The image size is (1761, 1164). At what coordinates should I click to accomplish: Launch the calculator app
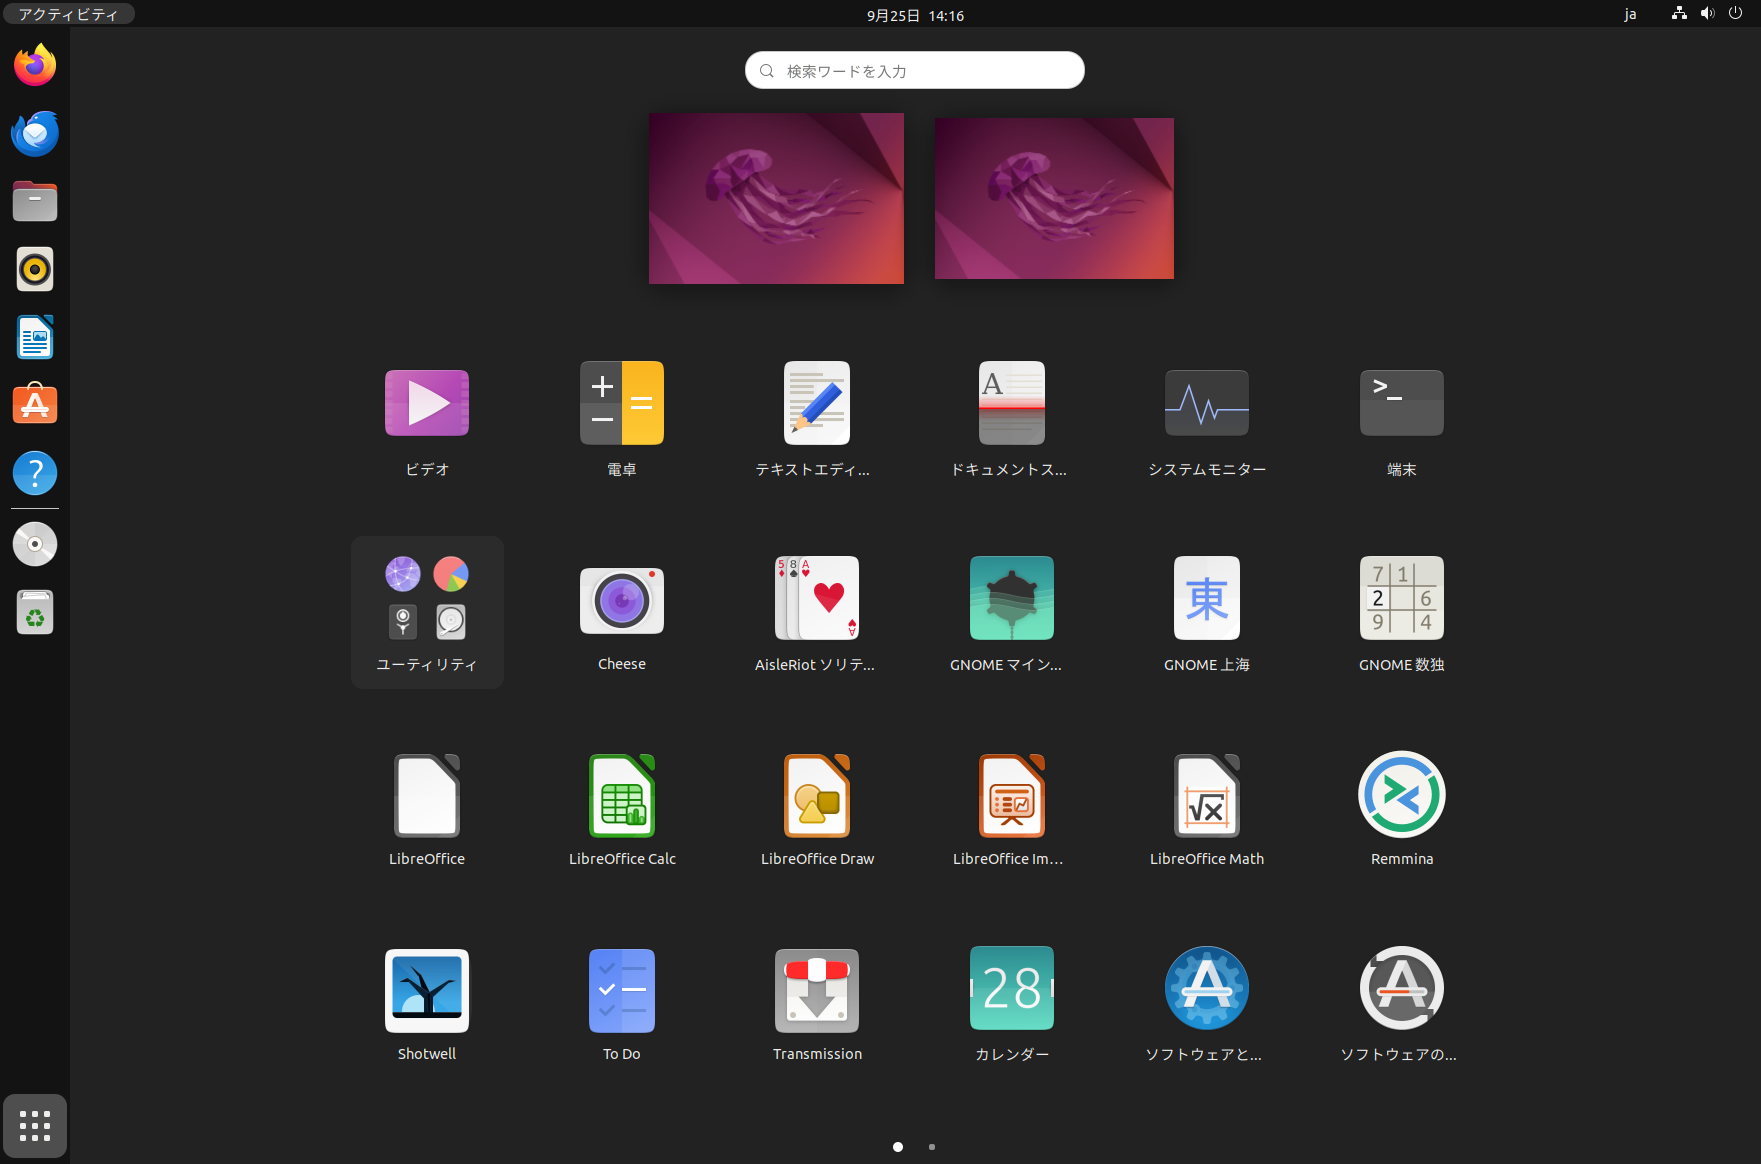(621, 404)
